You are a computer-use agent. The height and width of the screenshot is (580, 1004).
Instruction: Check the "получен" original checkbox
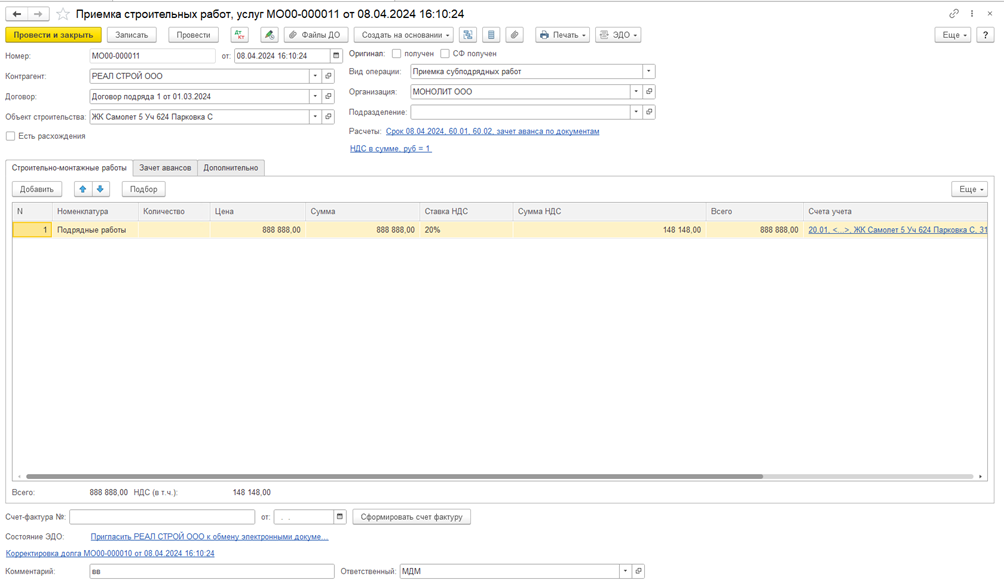397,54
